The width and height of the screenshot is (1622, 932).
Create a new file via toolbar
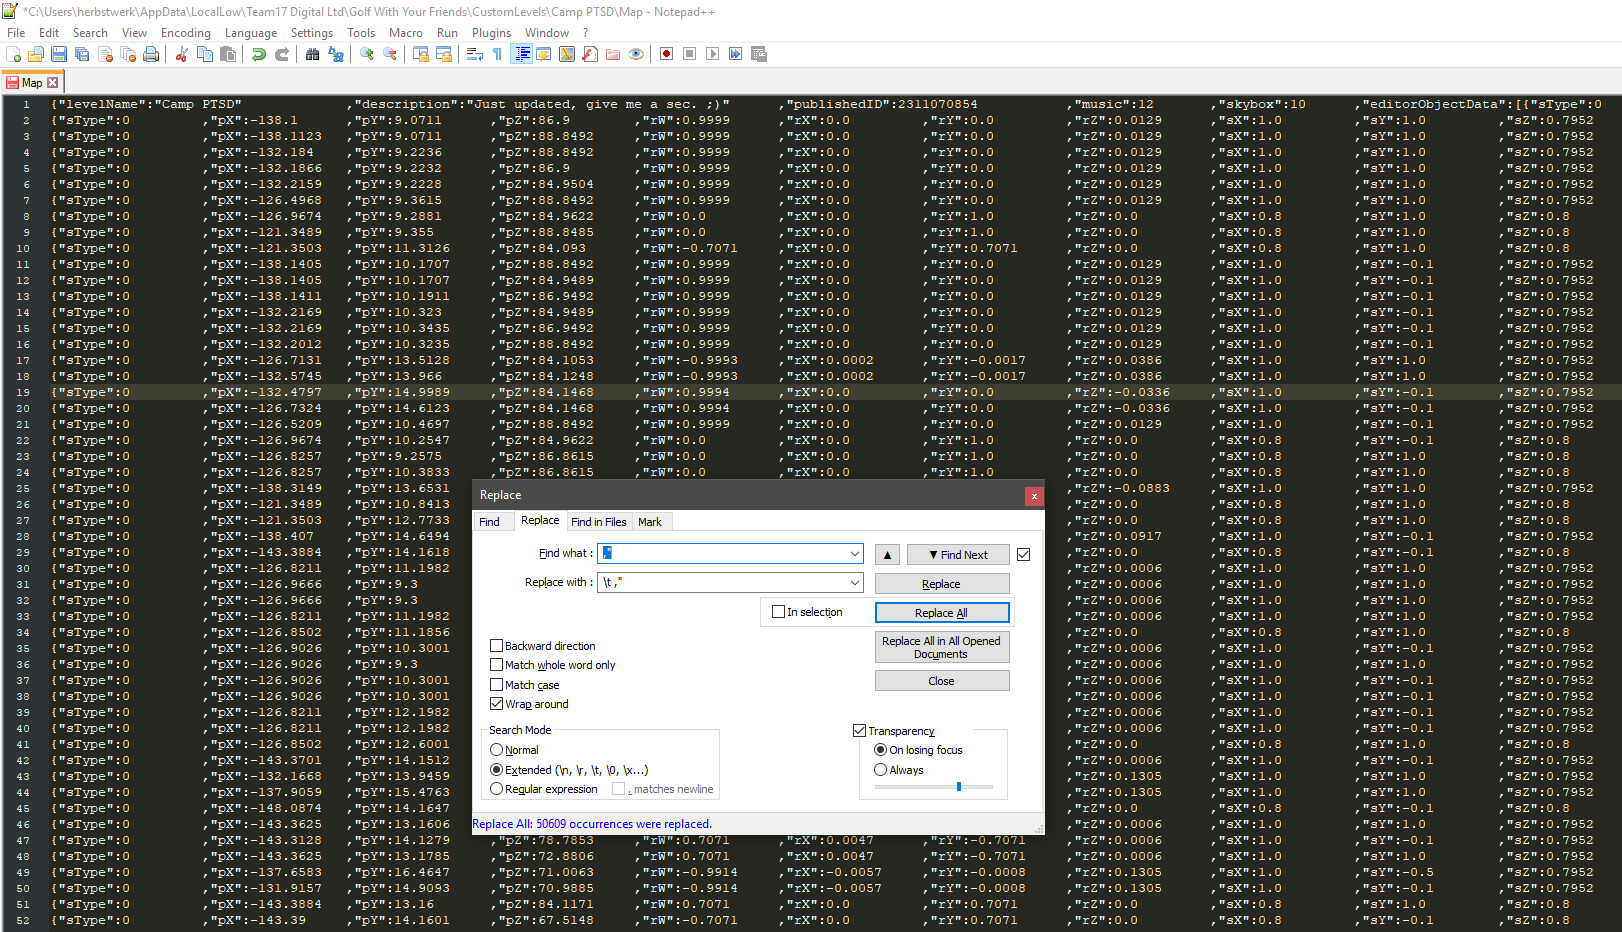[x=13, y=54]
